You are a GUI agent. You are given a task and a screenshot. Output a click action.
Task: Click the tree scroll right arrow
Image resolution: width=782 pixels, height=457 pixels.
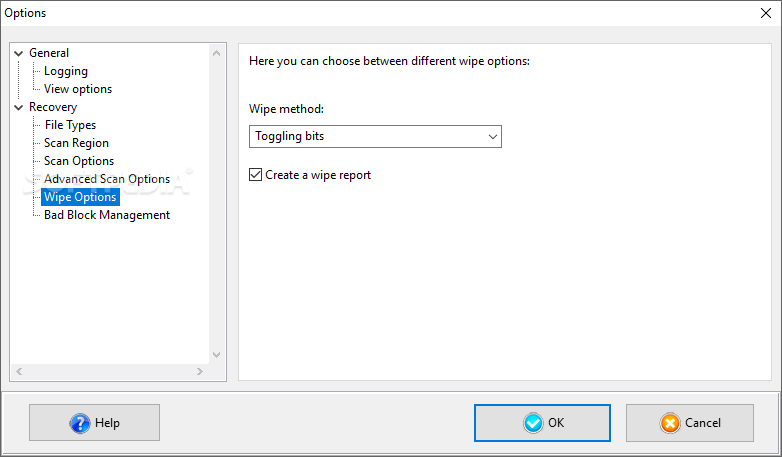(x=199, y=371)
